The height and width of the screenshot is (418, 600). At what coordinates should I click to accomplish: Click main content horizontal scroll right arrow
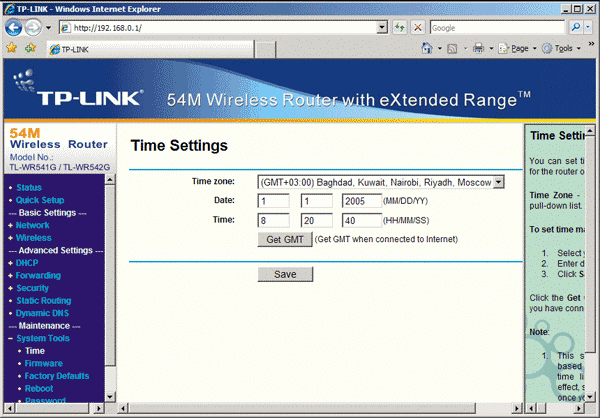[517, 408]
